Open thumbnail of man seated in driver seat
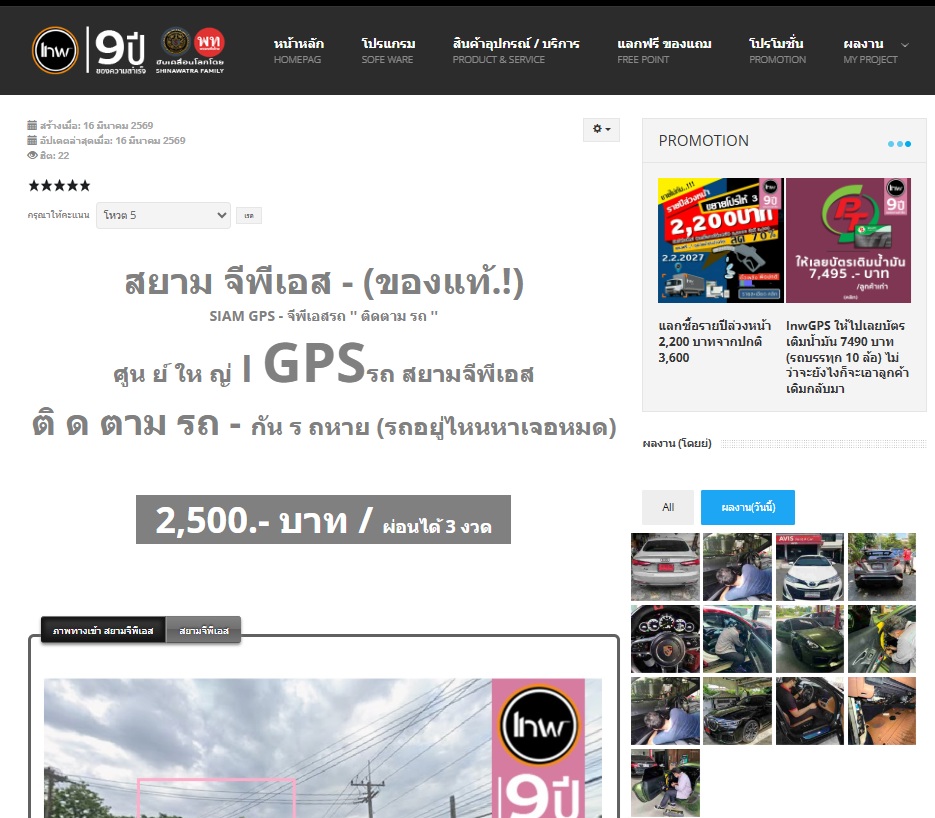 [810, 711]
